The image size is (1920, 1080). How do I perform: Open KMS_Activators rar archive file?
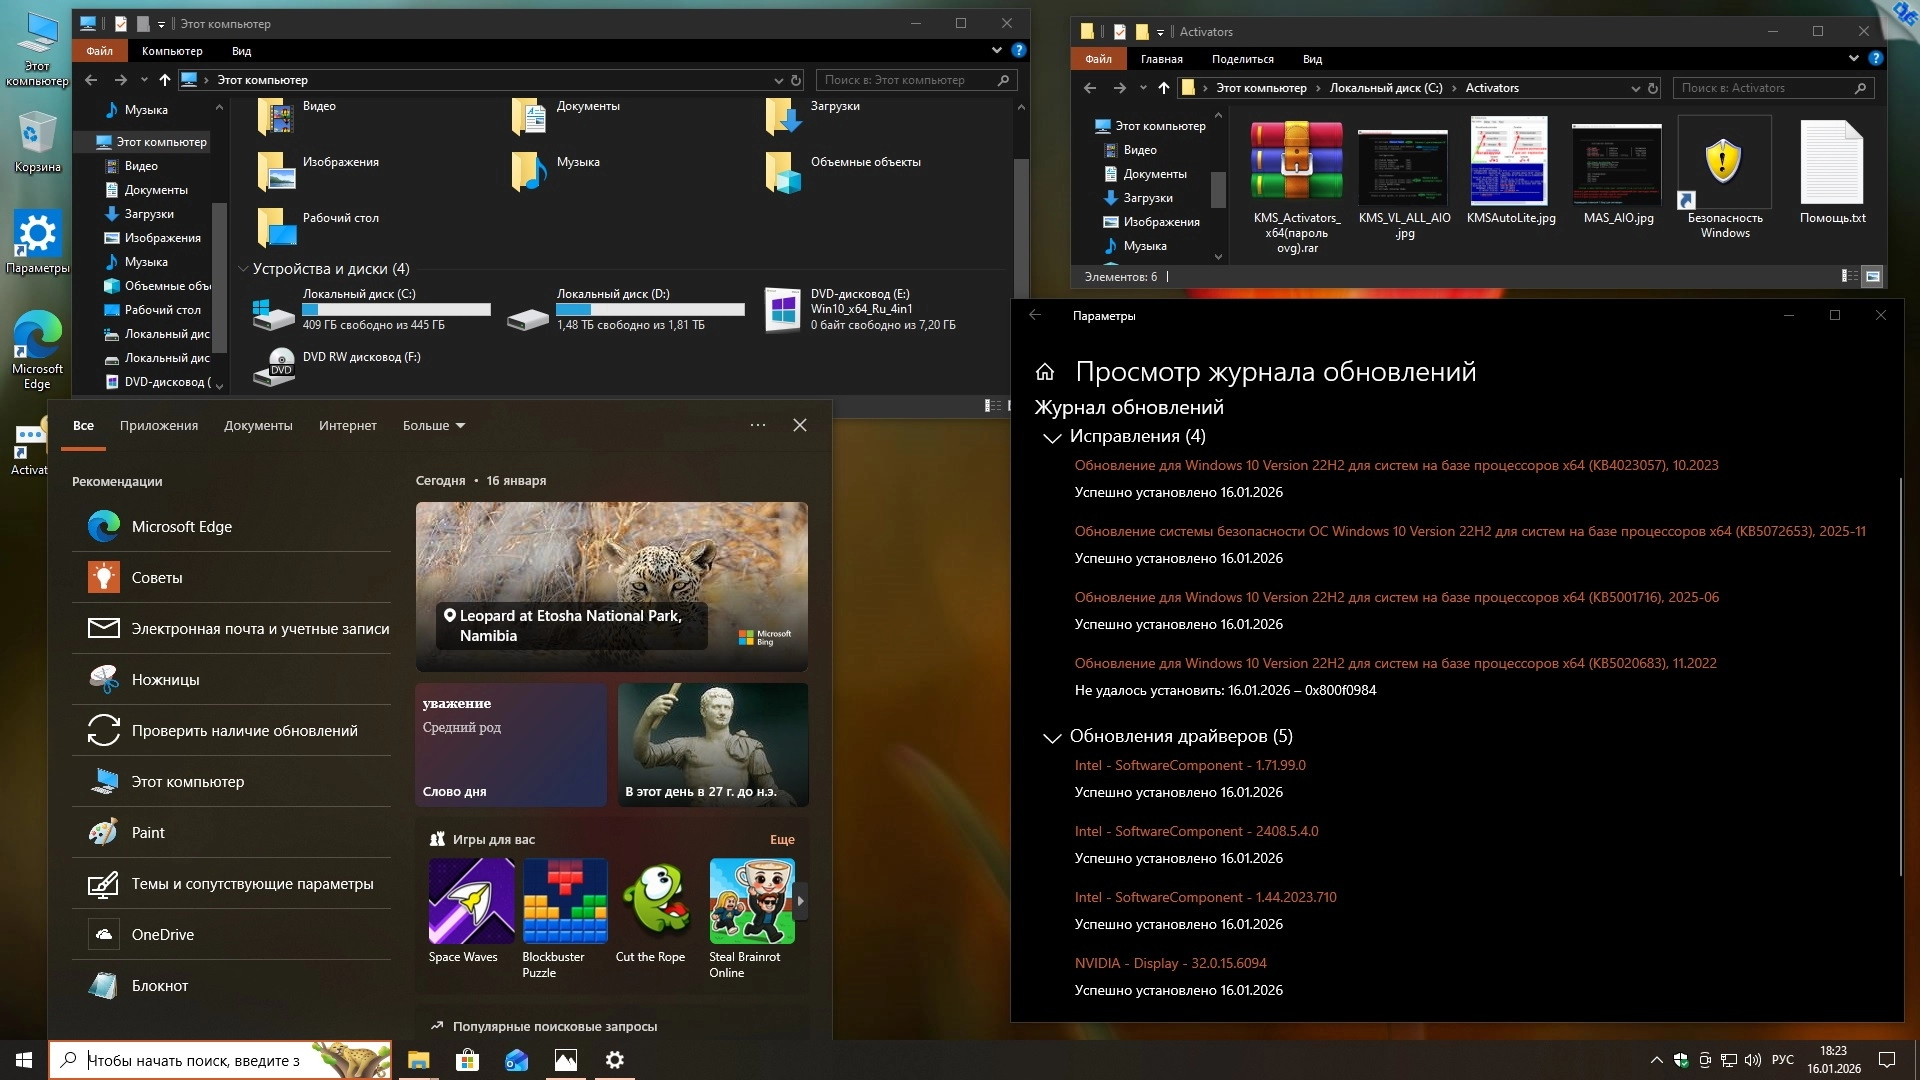click(x=1296, y=162)
